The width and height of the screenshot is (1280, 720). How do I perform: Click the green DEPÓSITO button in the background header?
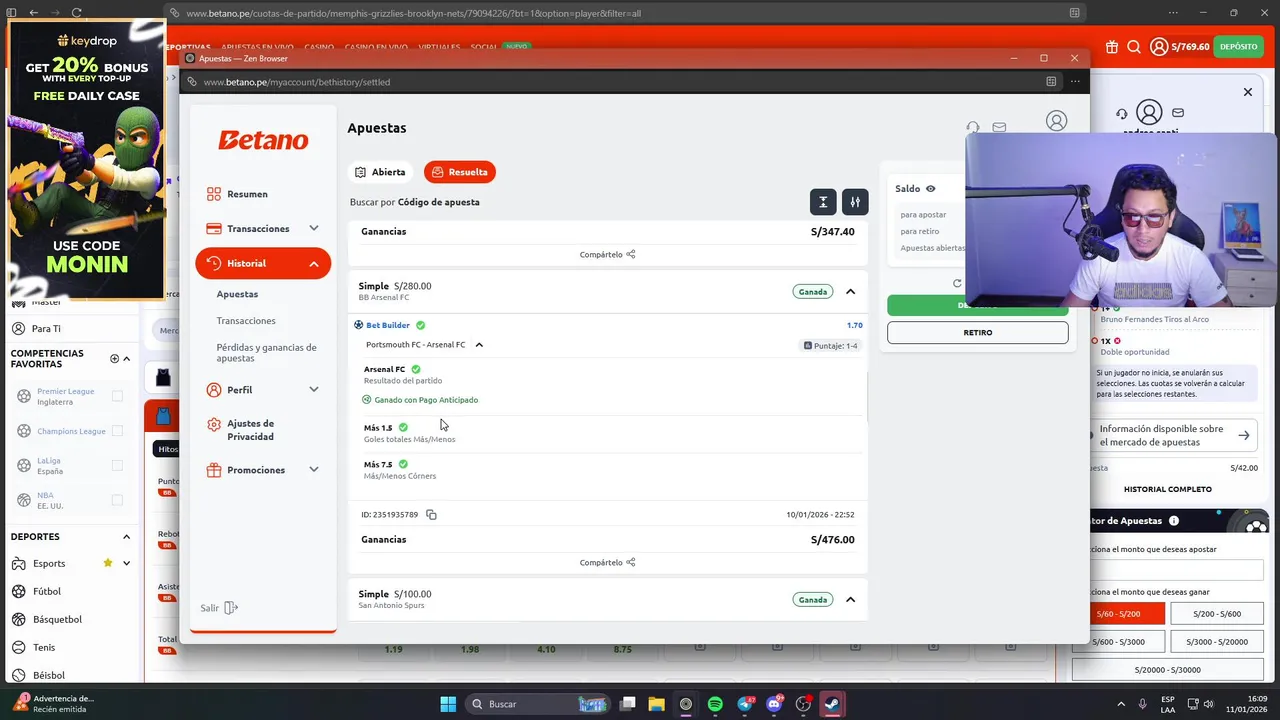click(1238, 47)
